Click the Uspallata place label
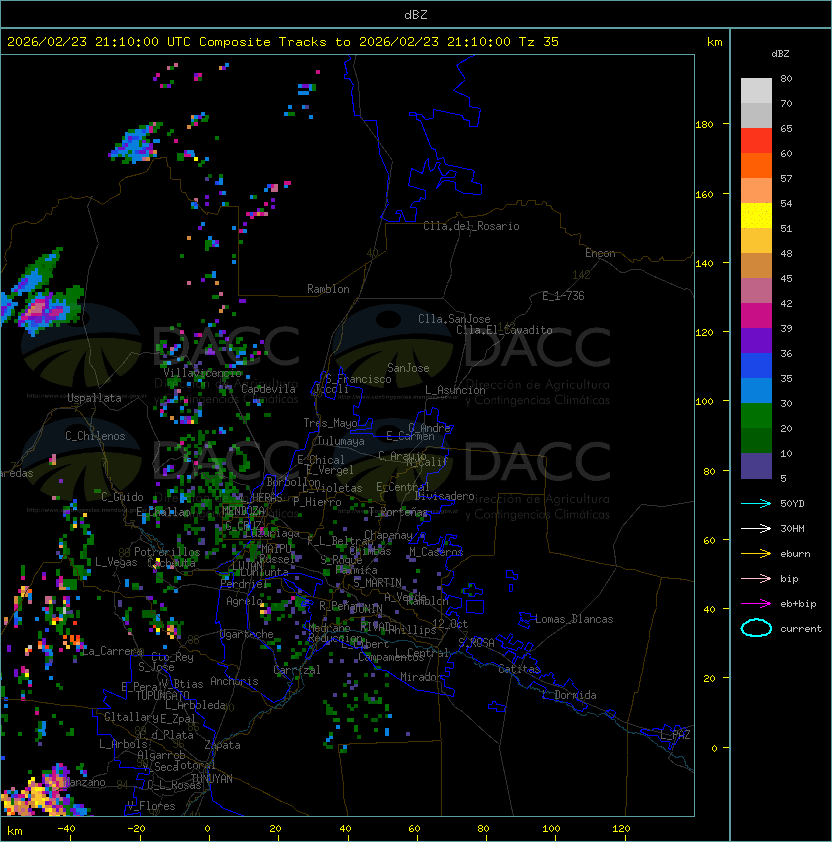Viewport: 832px width, 842px height. [94, 398]
